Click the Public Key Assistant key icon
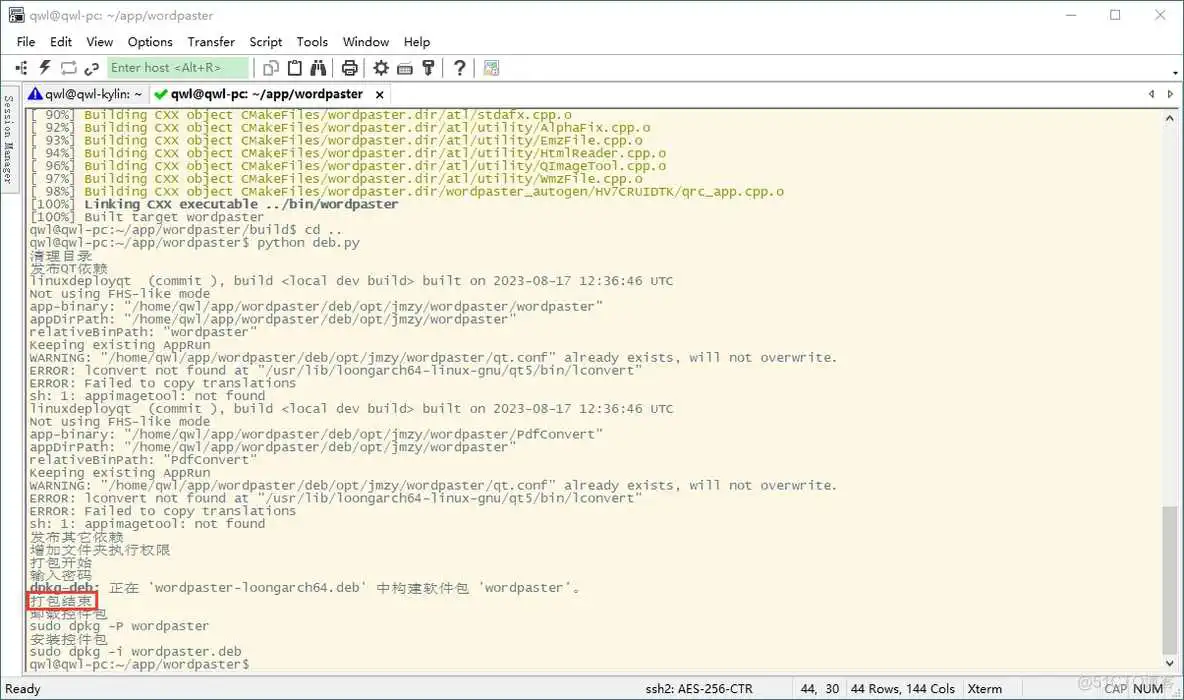 click(428, 68)
